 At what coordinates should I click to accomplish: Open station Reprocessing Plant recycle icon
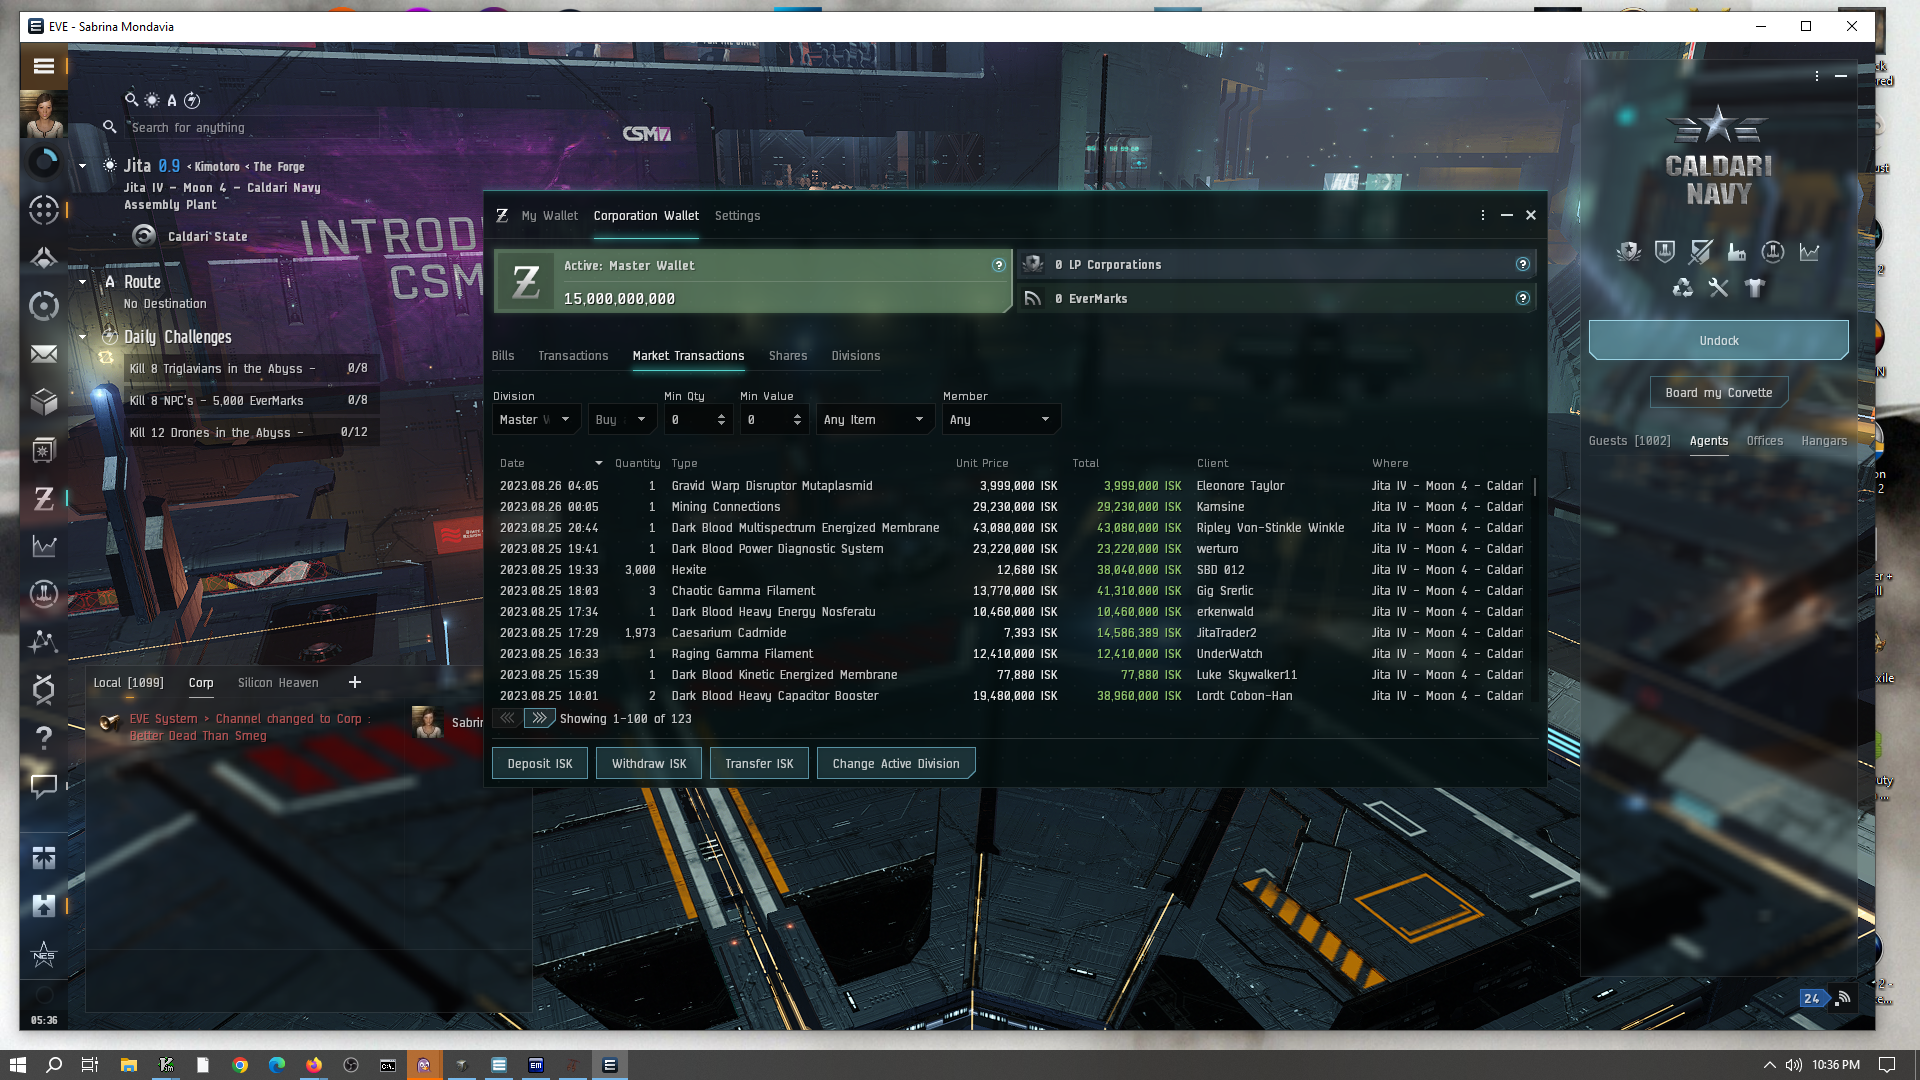pos(1683,288)
